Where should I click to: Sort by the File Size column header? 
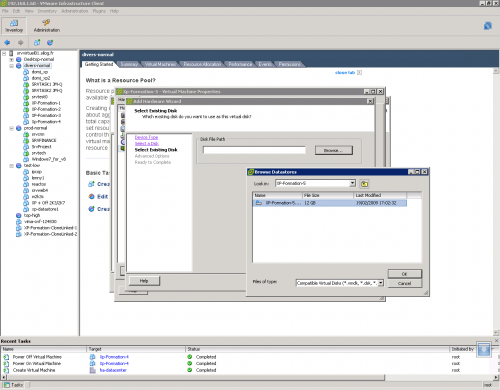328,195
